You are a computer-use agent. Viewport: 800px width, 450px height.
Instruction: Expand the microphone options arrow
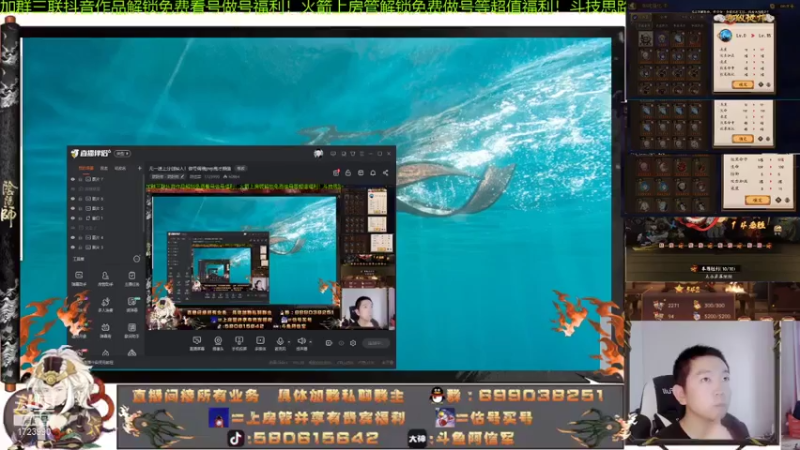(x=289, y=342)
